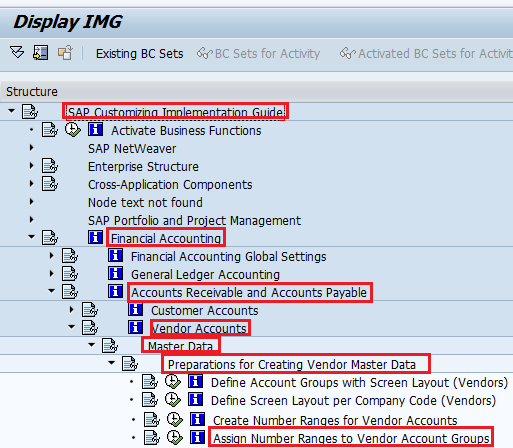Expand the Customer Accounts node

coord(71,310)
